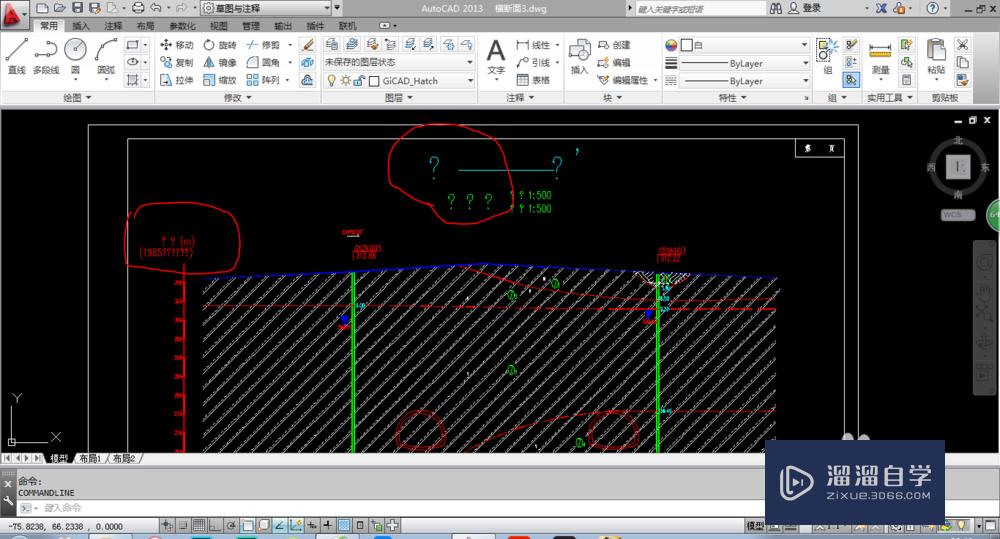Click 编辑属性 (Edit Attributes) button
Viewport: 1000px width, 539px height.
[x=622, y=80]
